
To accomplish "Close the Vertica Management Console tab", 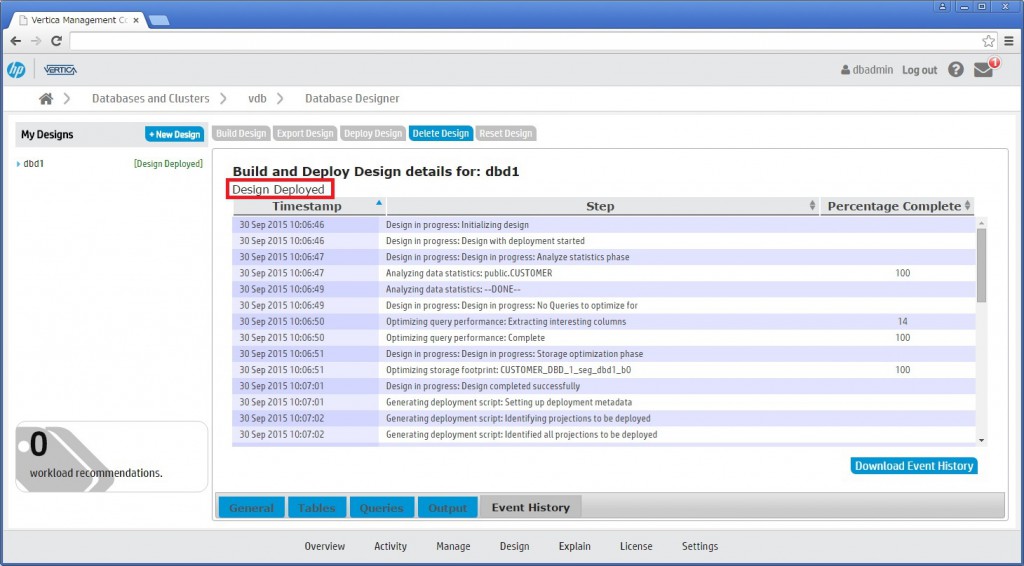I will pos(136,20).
